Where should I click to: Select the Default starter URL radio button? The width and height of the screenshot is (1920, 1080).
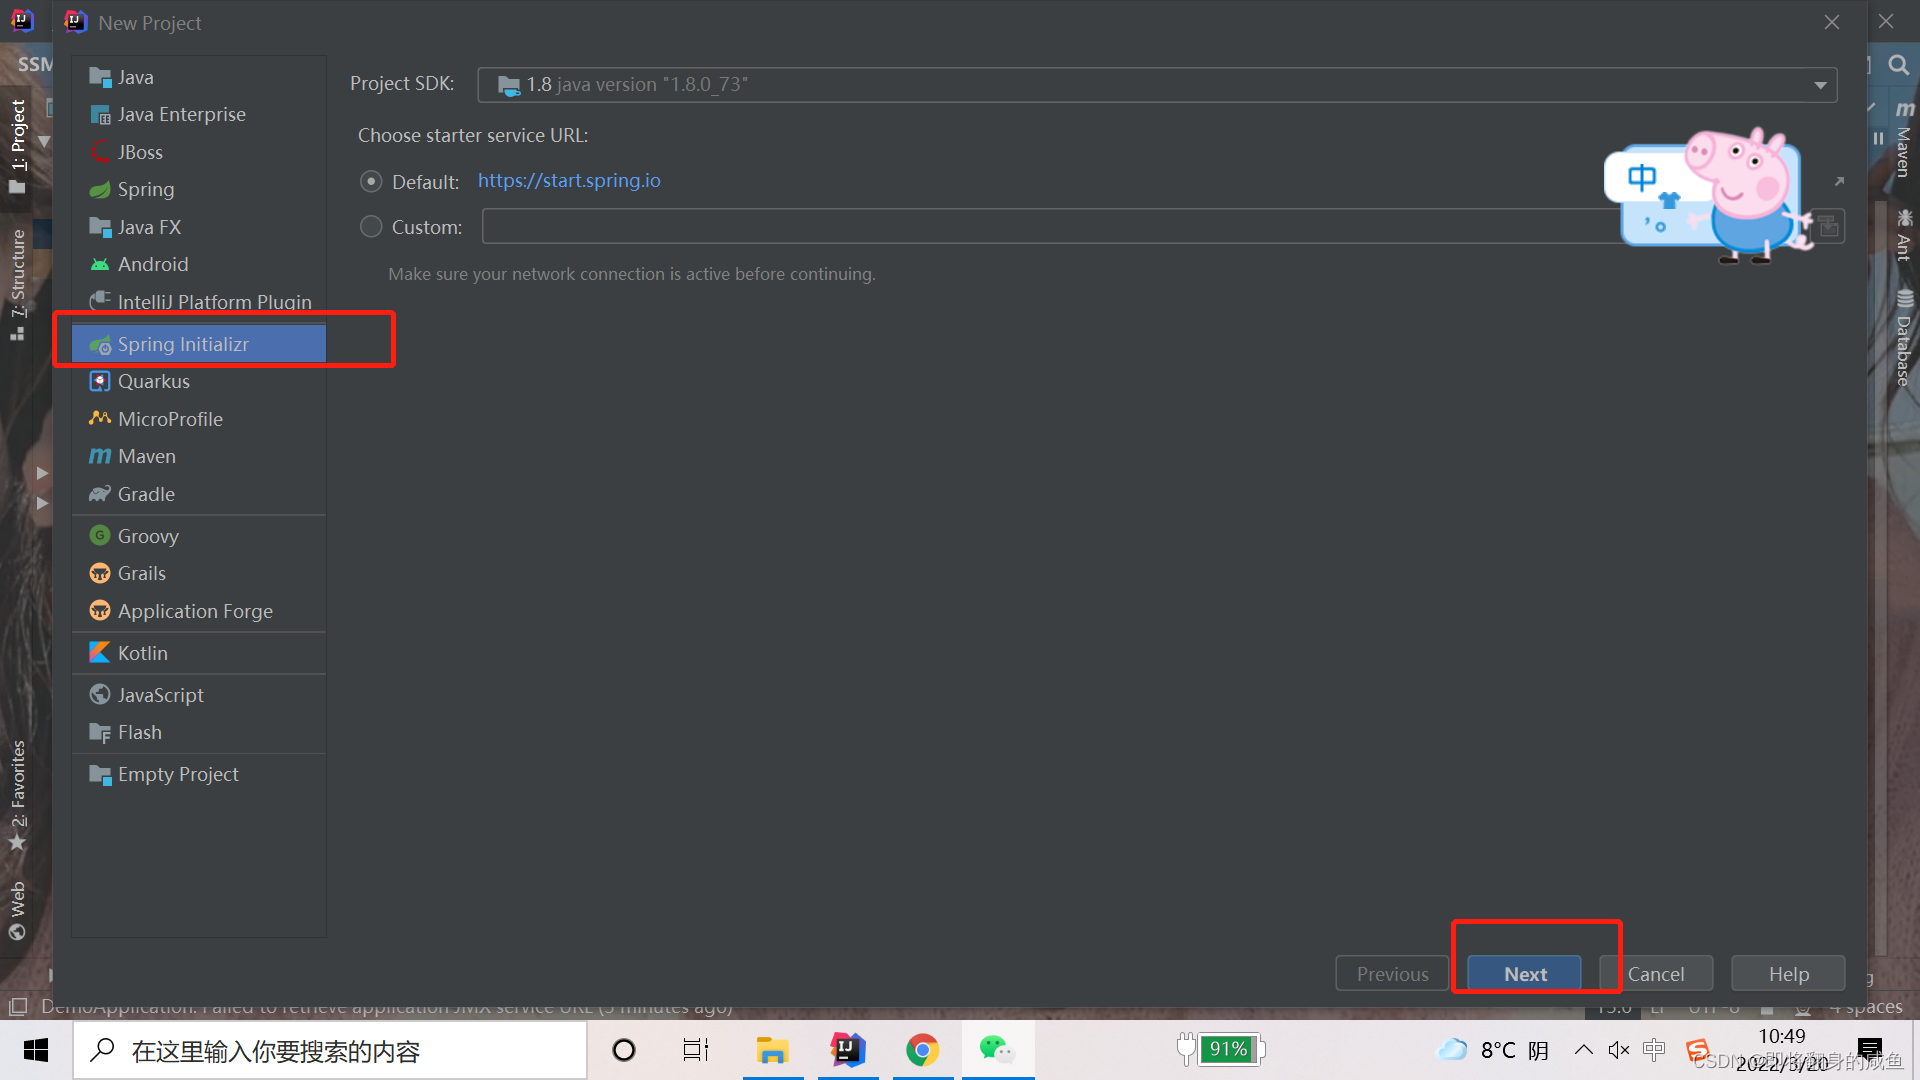point(371,182)
